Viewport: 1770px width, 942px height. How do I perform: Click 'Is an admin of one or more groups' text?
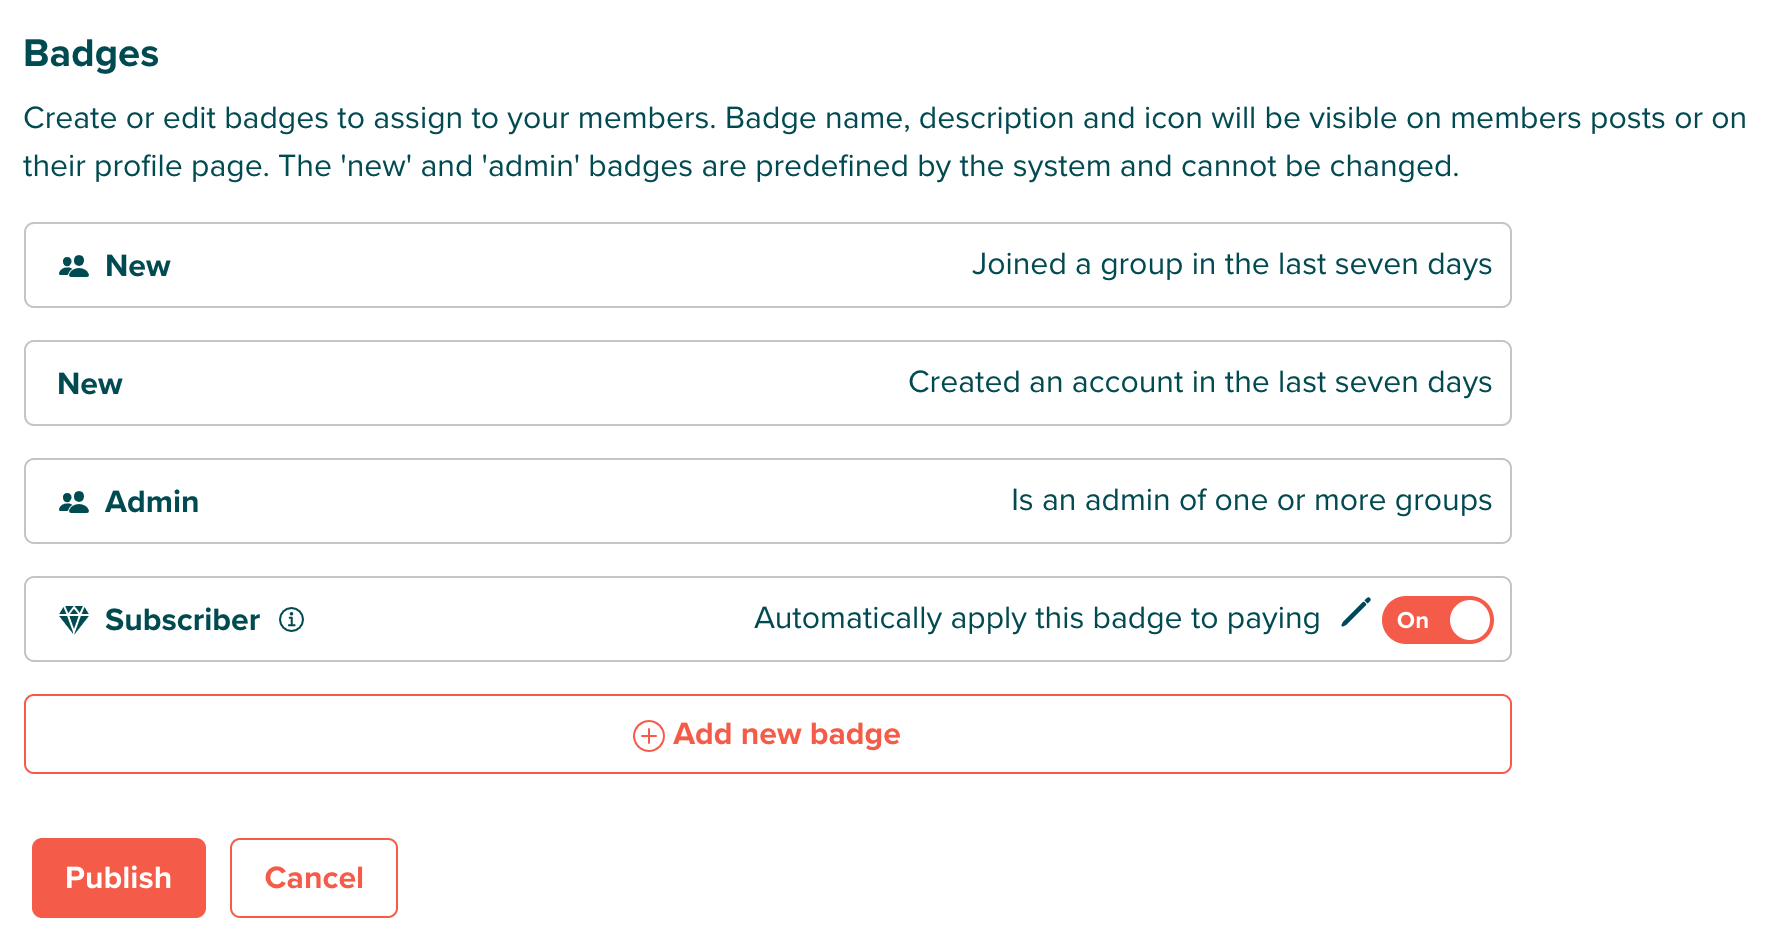[1252, 500]
